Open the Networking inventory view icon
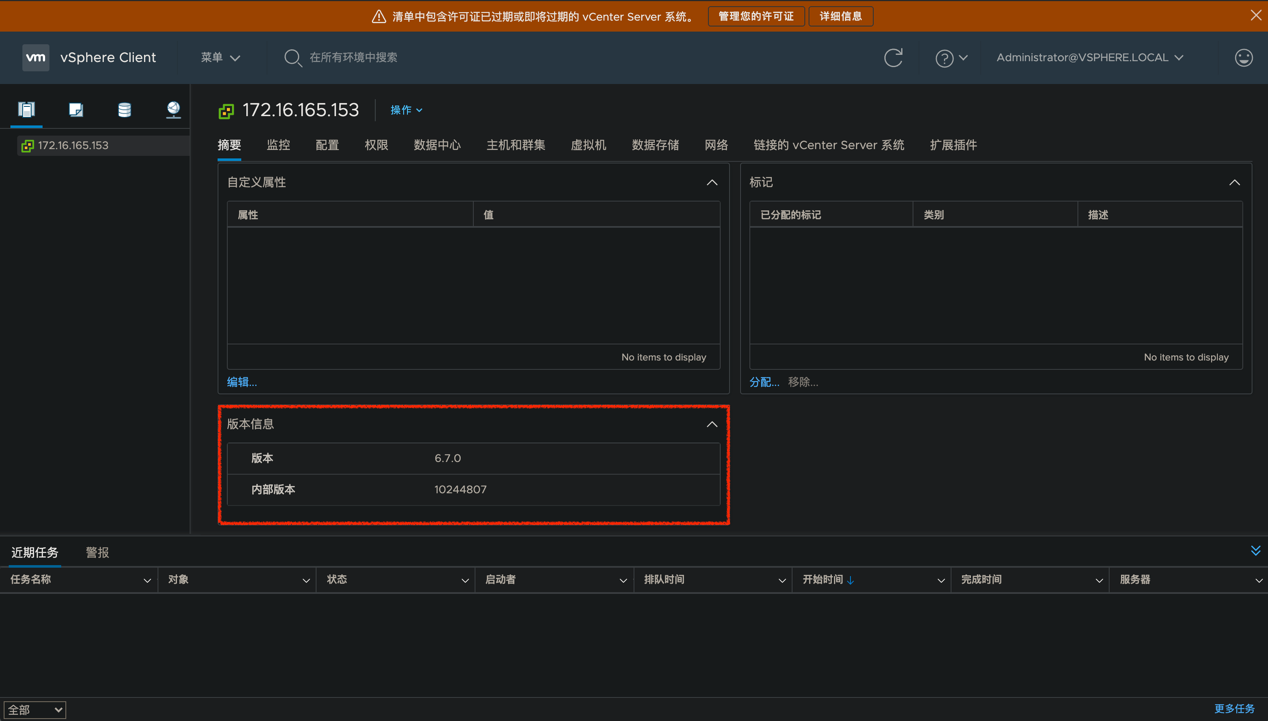Image resolution: width=1268 pixels, height=721 pixels. [173, 110]
